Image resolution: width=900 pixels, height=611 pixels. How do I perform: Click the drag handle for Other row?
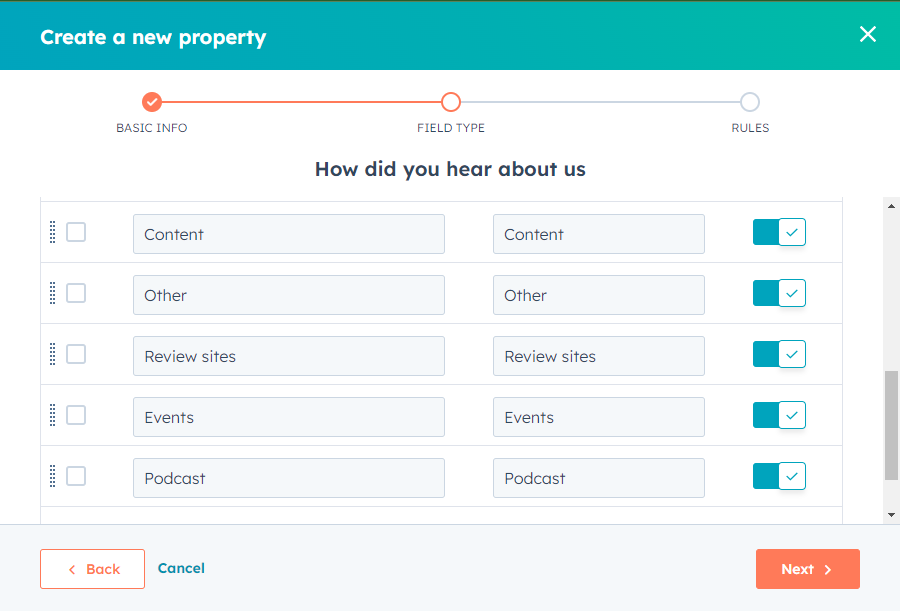pyautogui.click(x=52, y=293)
